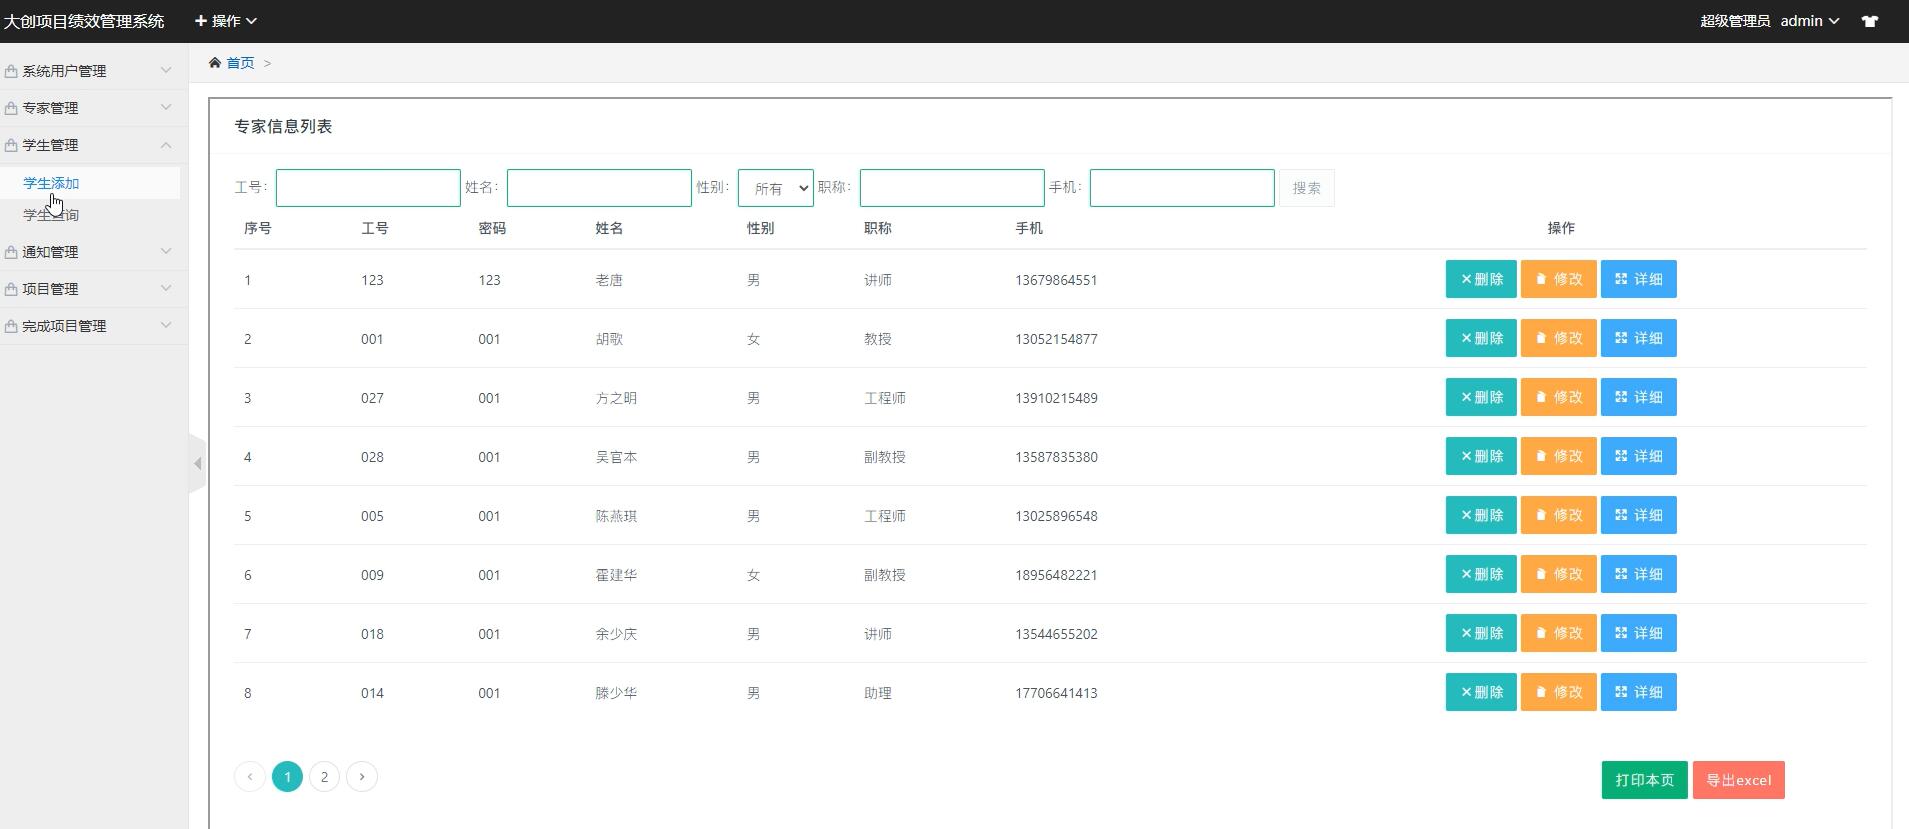This screenshot has width=1909, height=829.
Task: Click the lock icon beside 完成项目管理
Action: 11,326
